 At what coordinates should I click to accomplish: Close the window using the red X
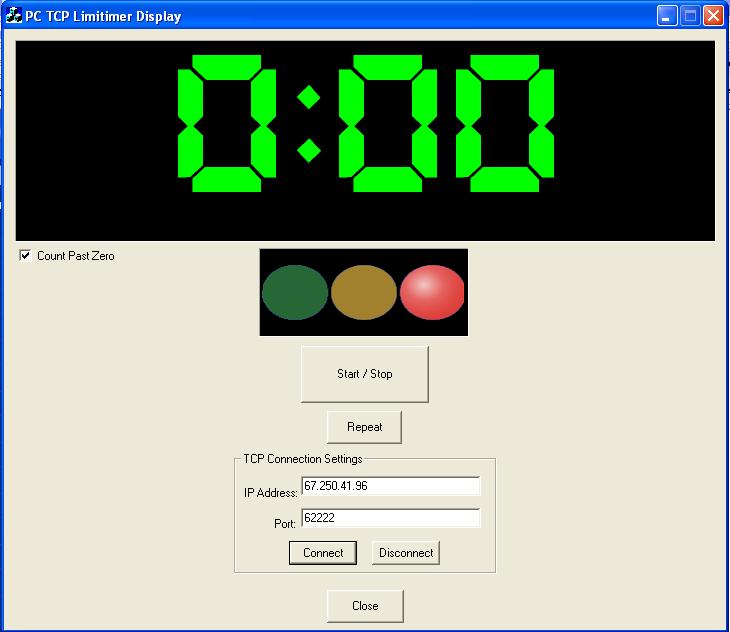pos(713,16)
